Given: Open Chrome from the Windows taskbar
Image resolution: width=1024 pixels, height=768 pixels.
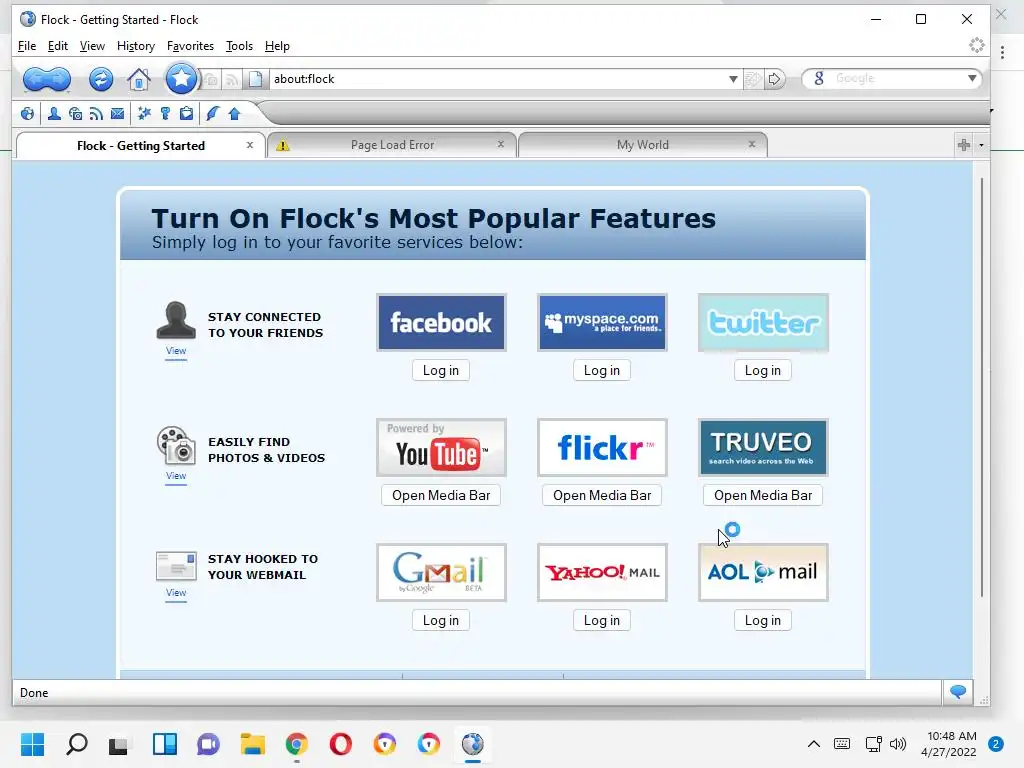Looking at the screenshot, I should [296, 744].
